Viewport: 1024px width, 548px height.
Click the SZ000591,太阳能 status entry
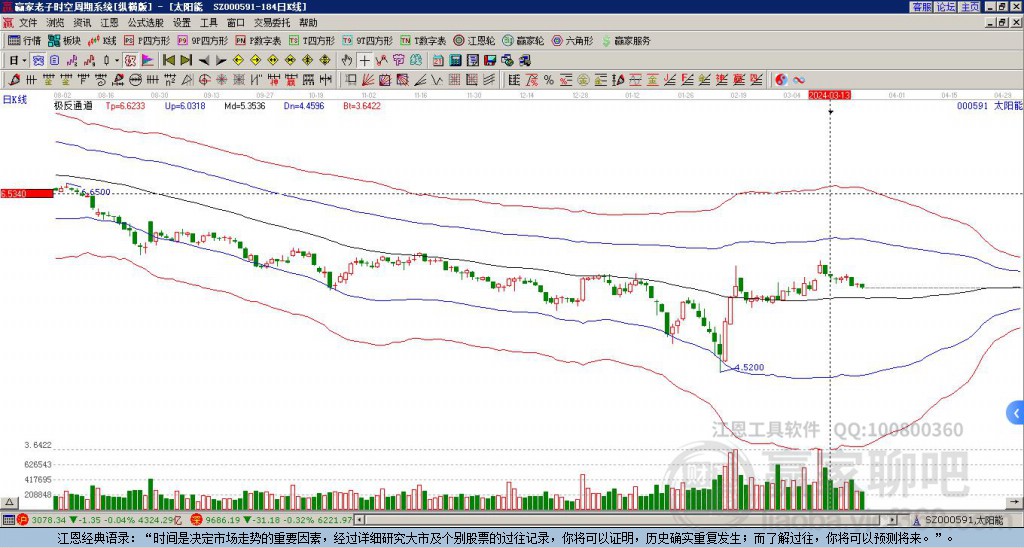coord(959,520)
